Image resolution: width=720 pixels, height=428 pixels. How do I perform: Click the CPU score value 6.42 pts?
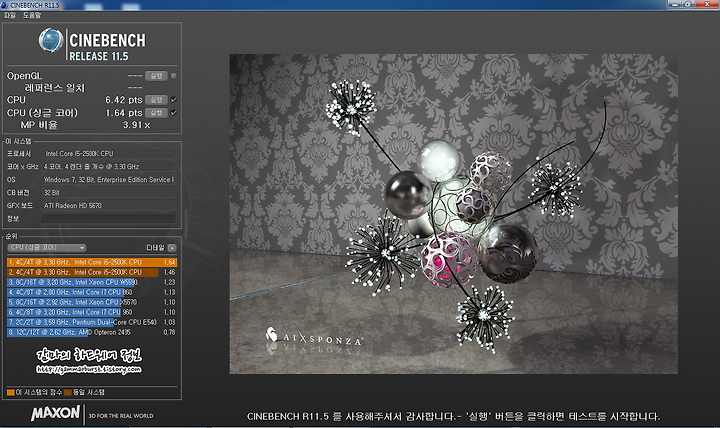tap(124, 100)
